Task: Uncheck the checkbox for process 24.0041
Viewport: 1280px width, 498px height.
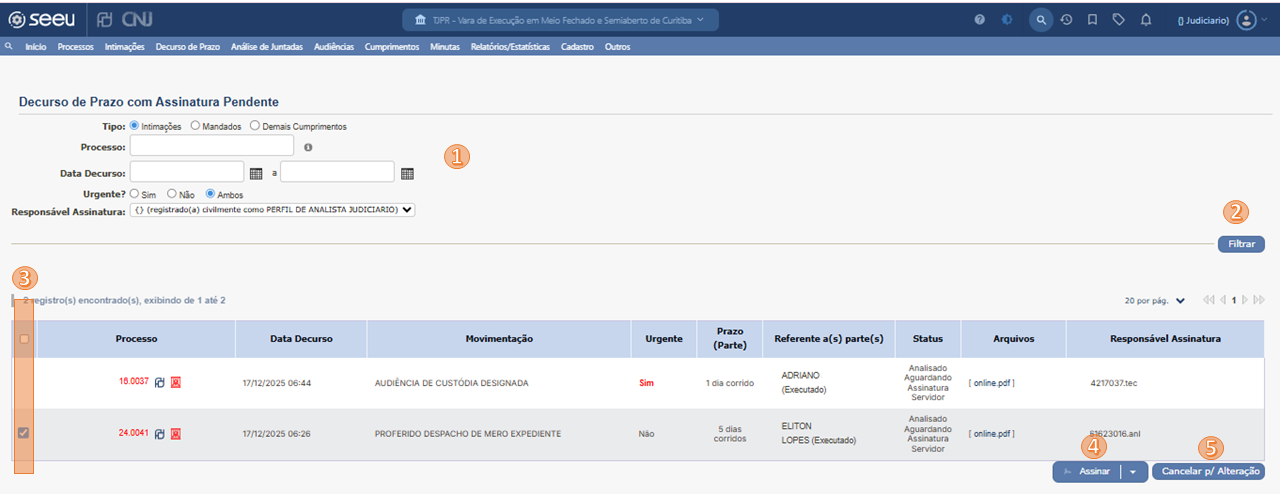Action: 24,433
